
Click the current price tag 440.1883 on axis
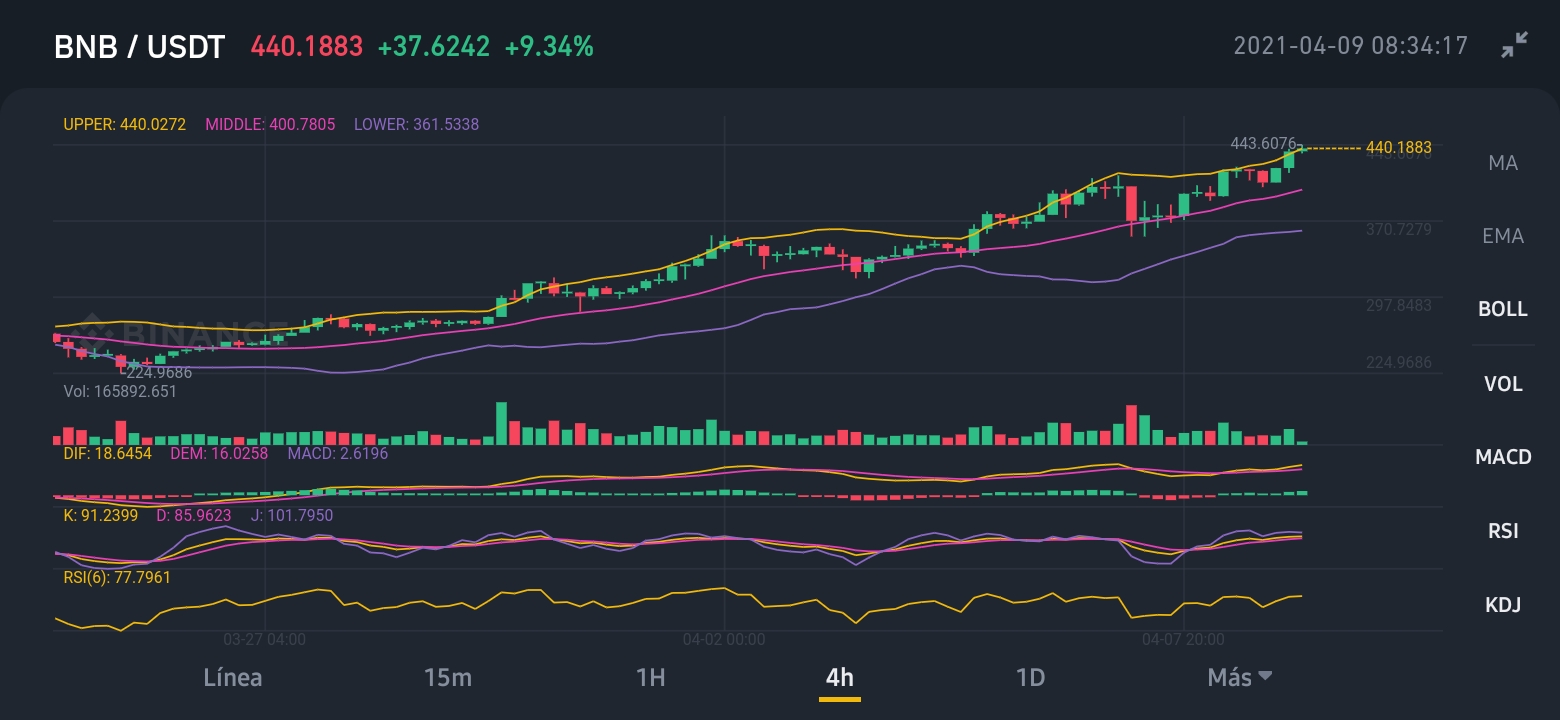click(x=1398, y=148)
